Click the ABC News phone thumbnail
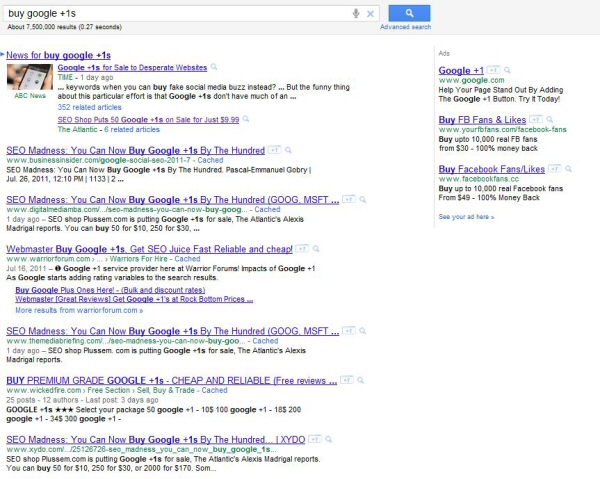 [x=30, y=77]
